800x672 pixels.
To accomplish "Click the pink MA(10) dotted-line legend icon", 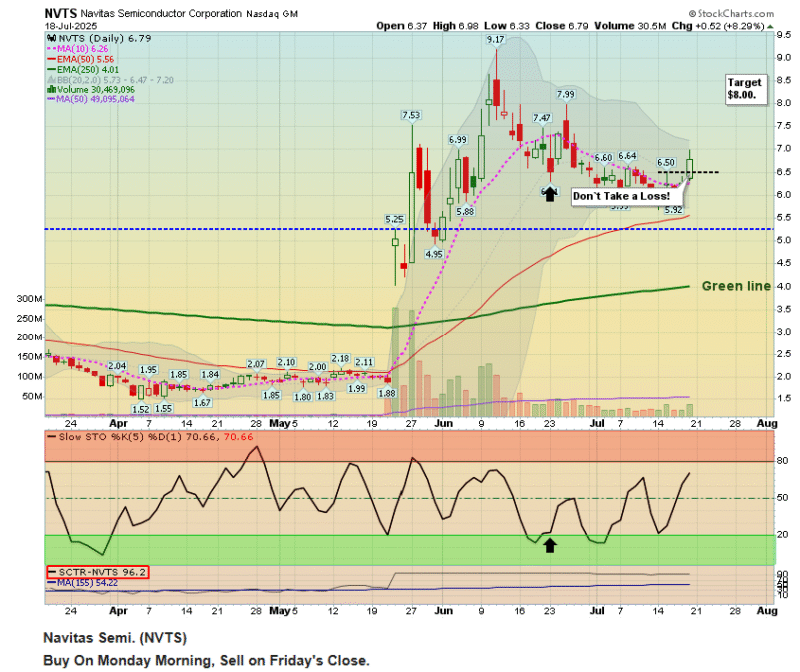I will [x=52, y=48].
